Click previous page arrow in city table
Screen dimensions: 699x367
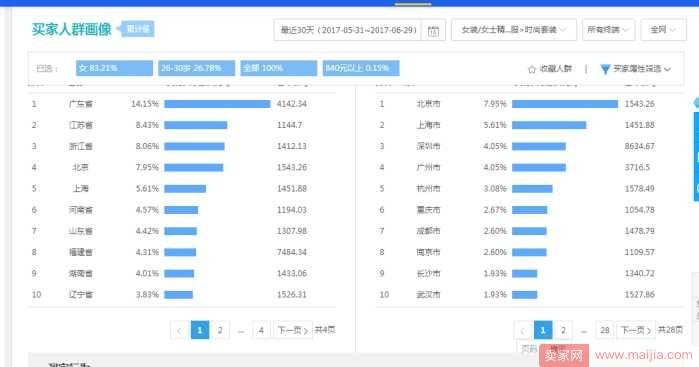(522, 330)
